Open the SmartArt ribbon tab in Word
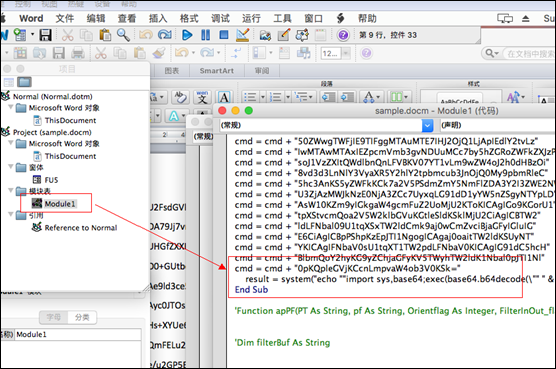Viewport: 556px width, 369px height. pyautogui.click(x=217, y=71)
